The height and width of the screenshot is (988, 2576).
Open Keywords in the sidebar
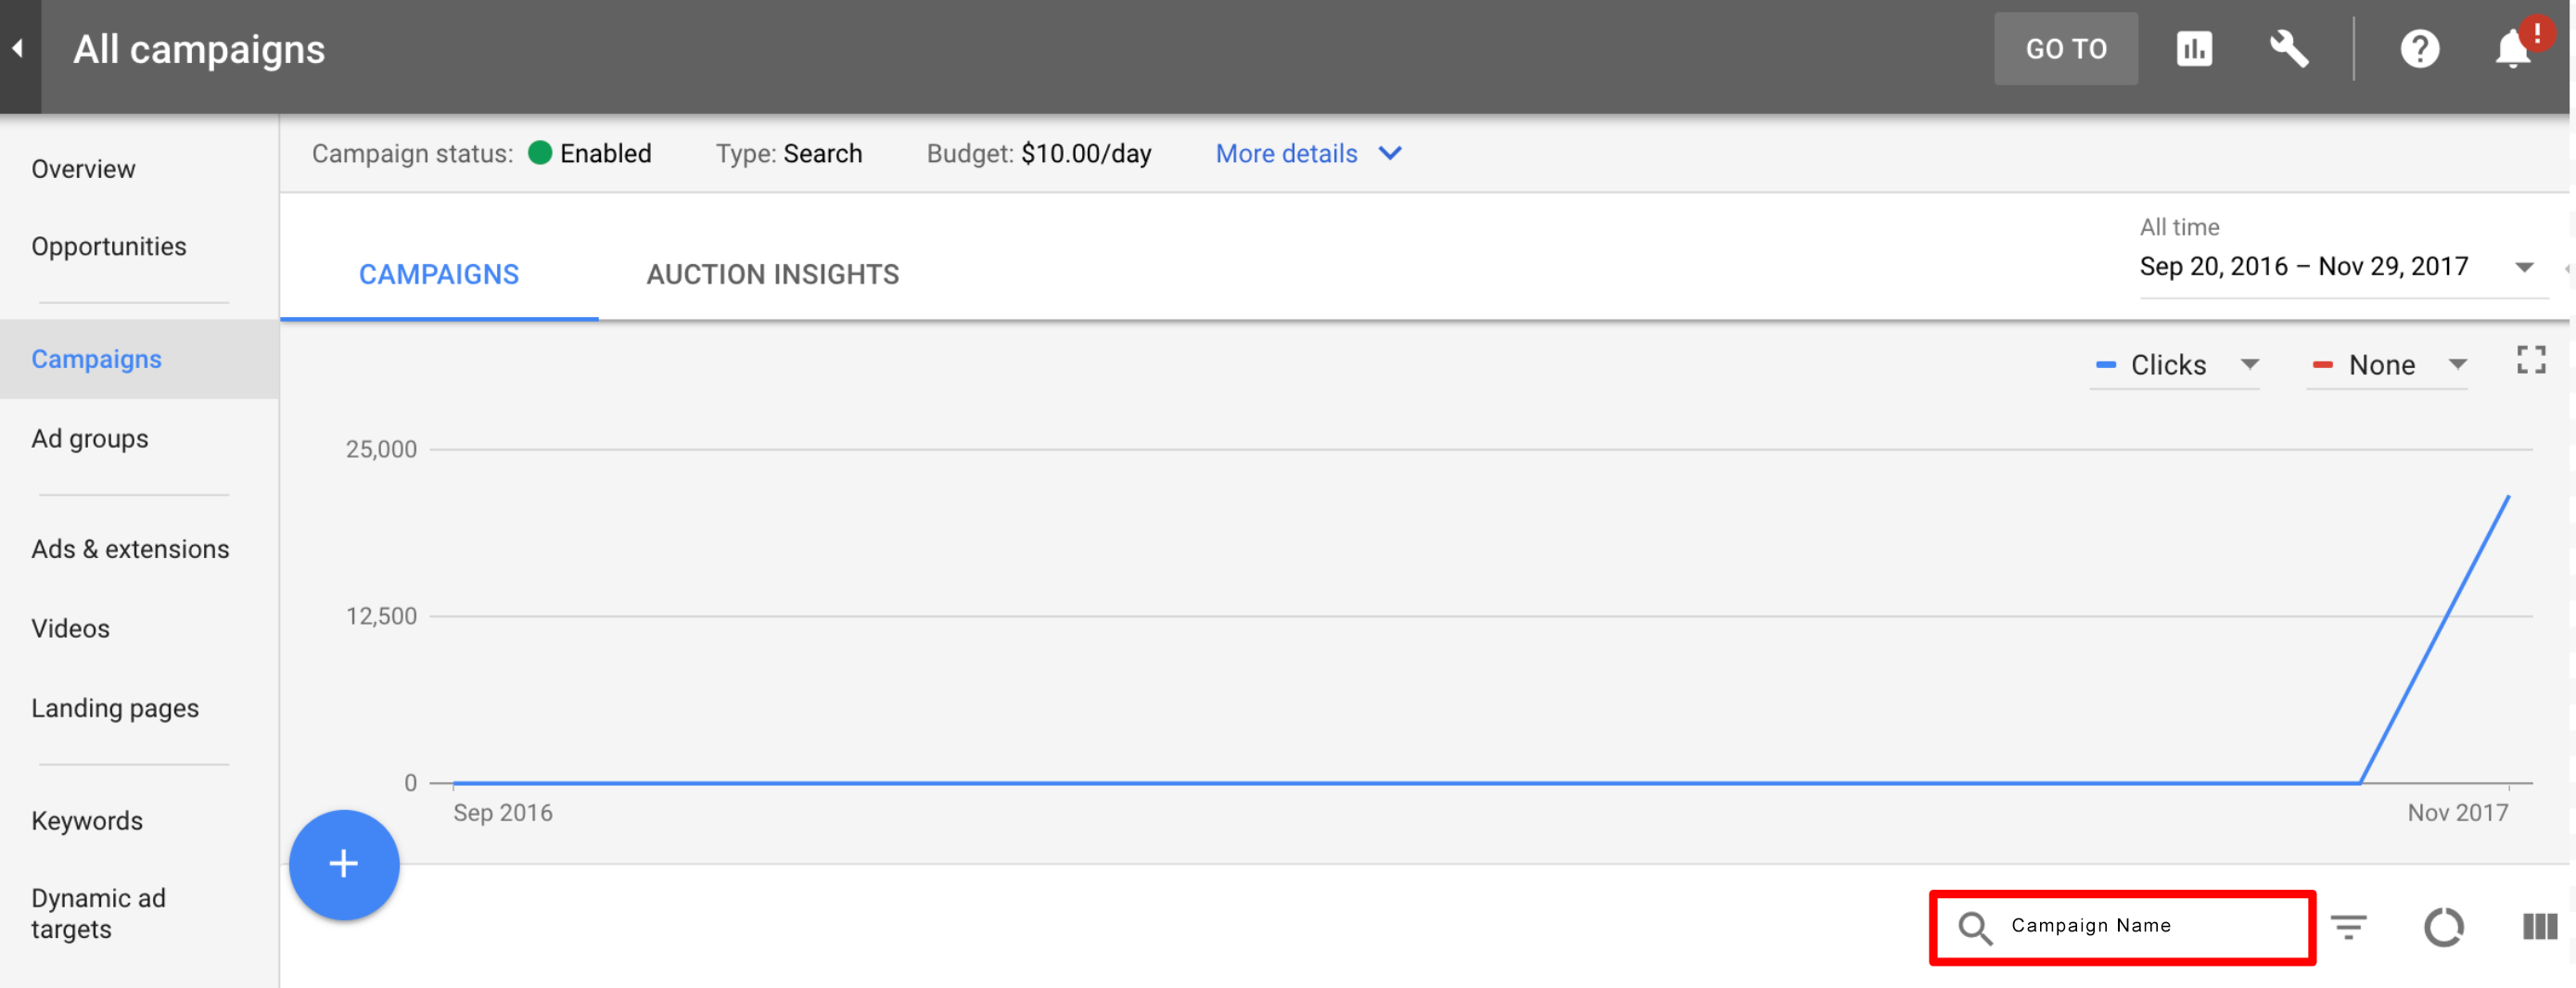pyautogui.click(x=87, y=821)
